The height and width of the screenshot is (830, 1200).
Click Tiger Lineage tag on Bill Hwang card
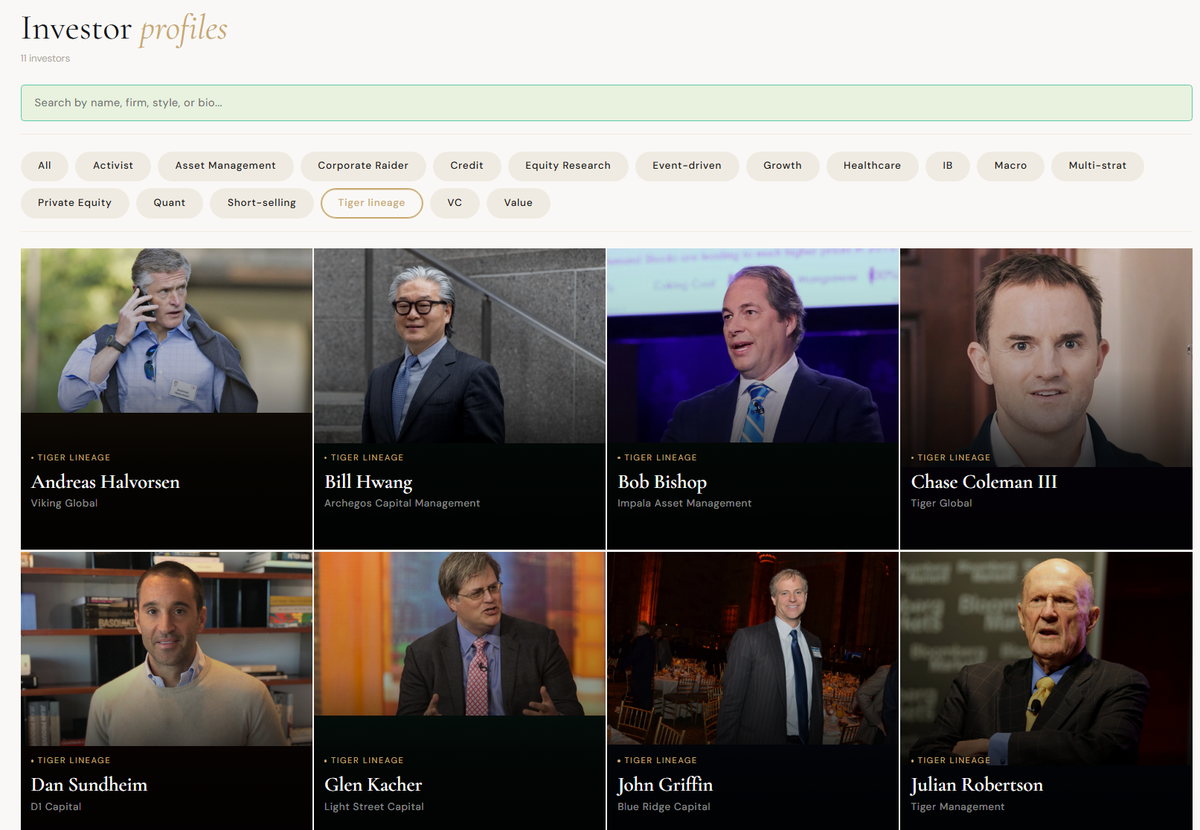(x=364, y=458)
